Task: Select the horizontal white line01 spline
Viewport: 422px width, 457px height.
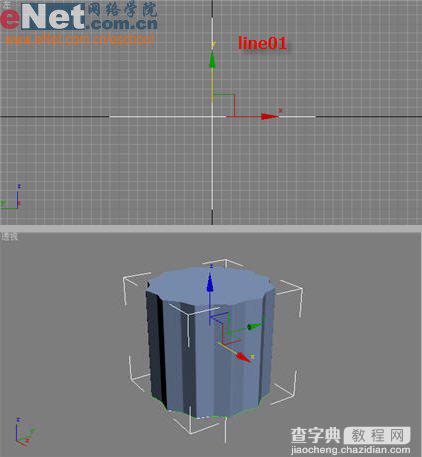Action: [212, 117]
